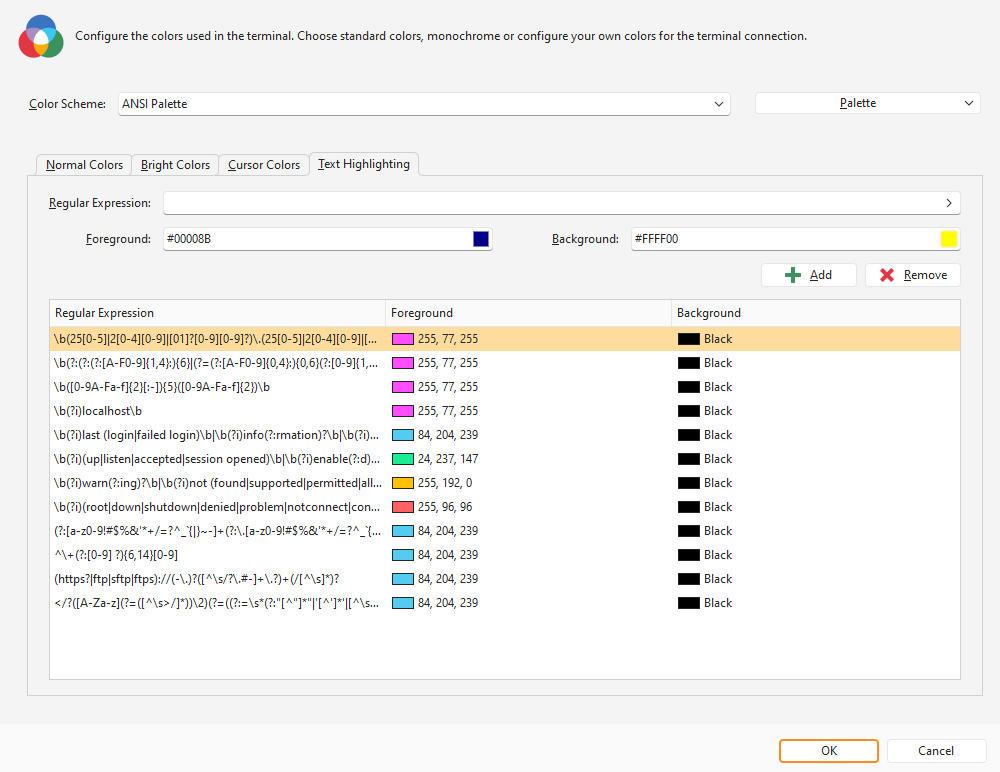This screenshot has width=1000, height=772.
Task: Expand the Palette dropdown button
Action: [x=867, y=104]
